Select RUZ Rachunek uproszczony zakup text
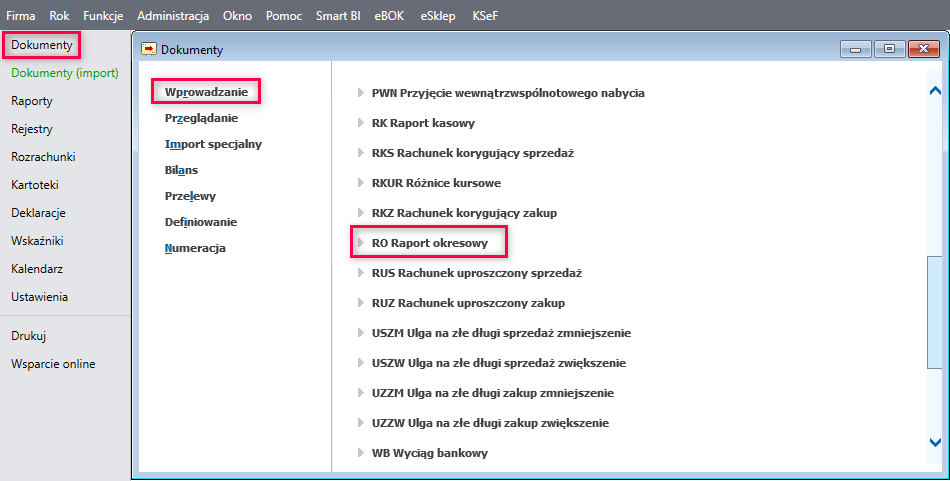The image size is (950, 481). point(468,303)
